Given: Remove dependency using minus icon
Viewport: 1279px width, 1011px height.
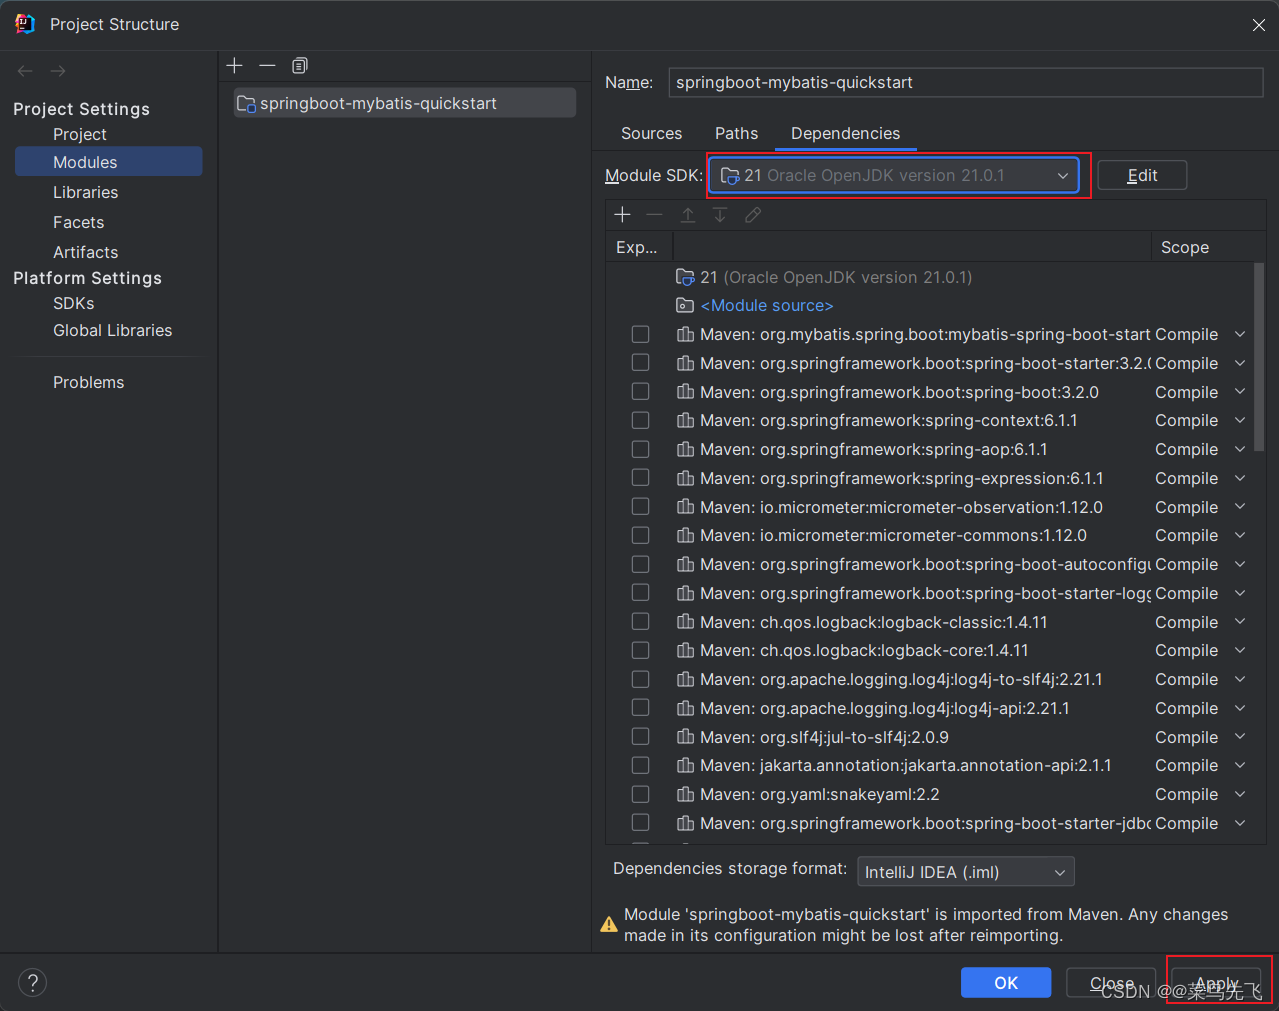Looking at the screenshot, I should coord(654,215).
